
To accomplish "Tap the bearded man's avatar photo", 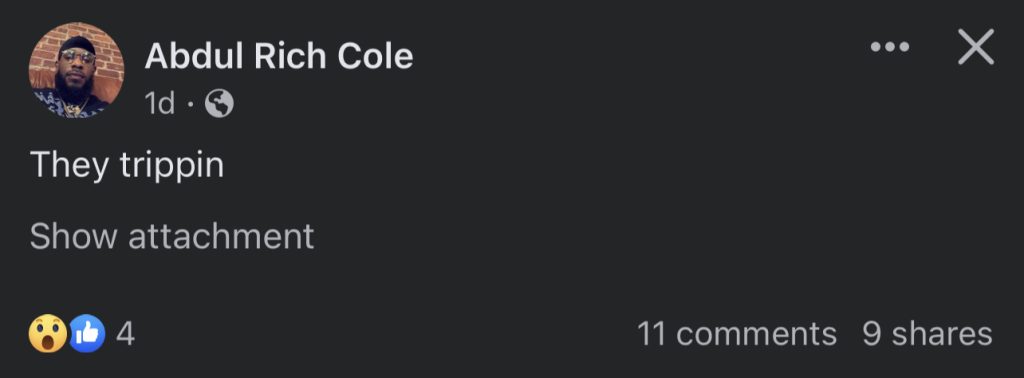I will pyautogui.click(x=76, y=70).
